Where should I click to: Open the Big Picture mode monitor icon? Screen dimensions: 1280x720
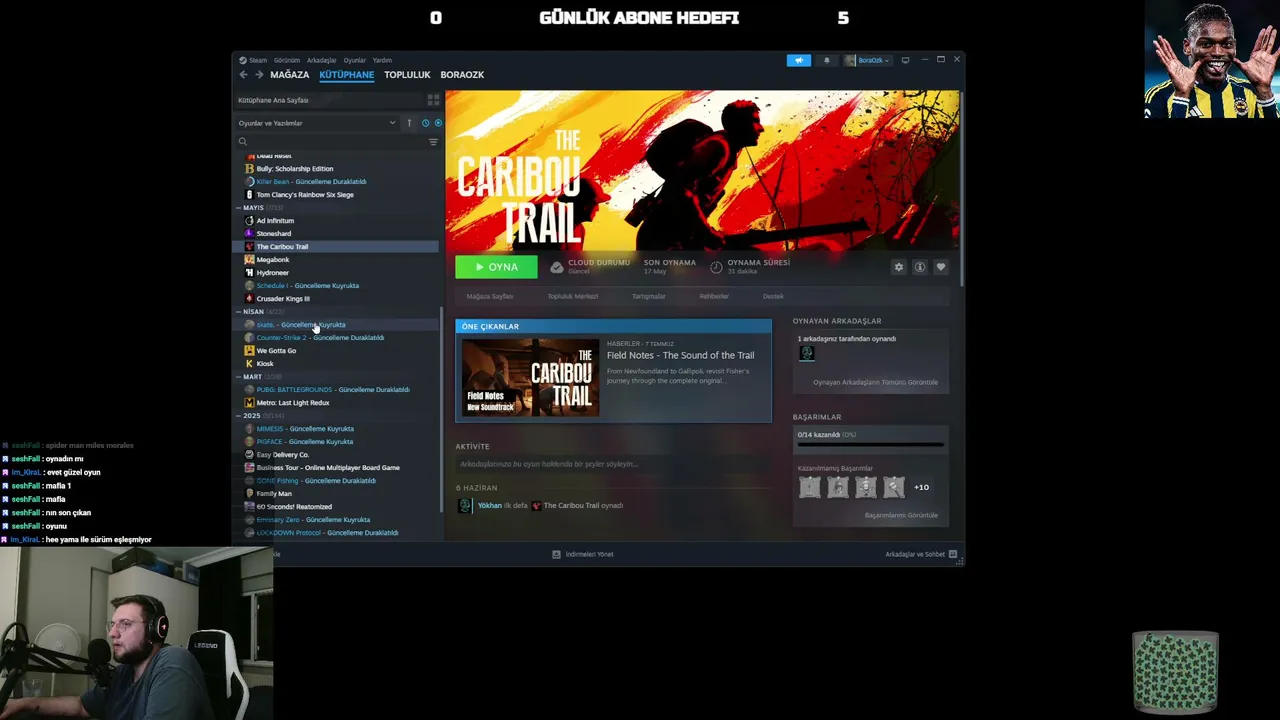[x=905, y=60]
